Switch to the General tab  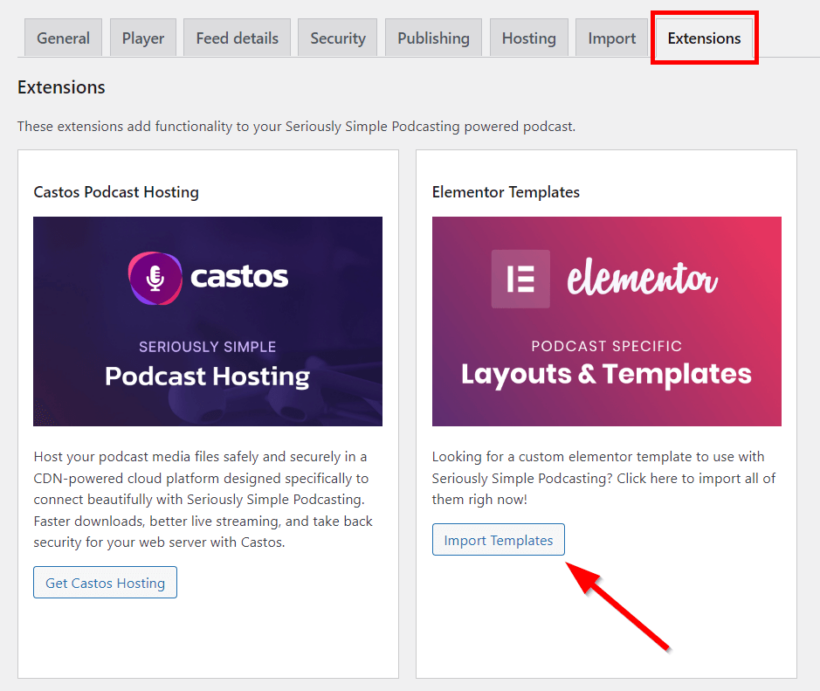coord(62,37)
